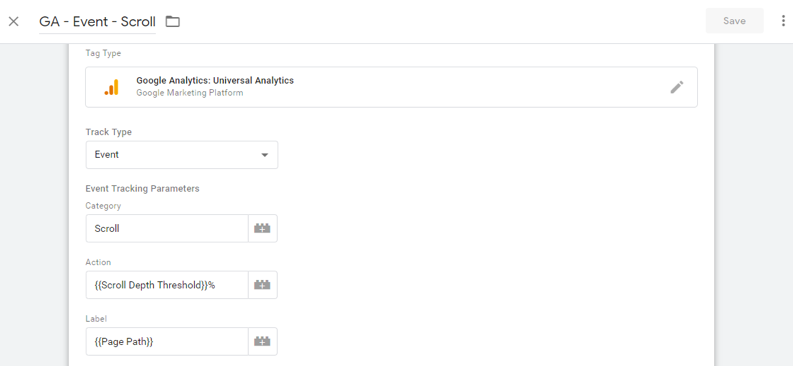Open the folder selection icon beside tag name
Screen dimensions: 793x366
coord(173,21)
